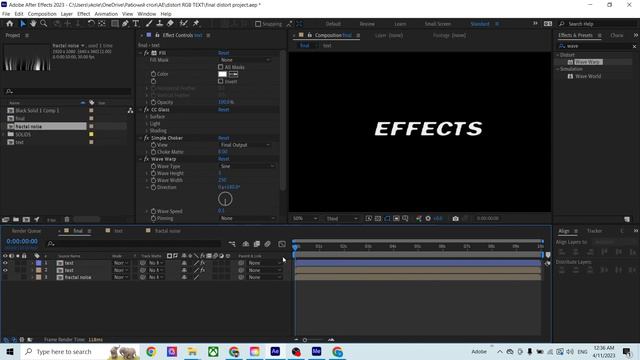The height and width of the screenshot is (360, 640).
Task: Toggle the Fill effect fx switch
Action: point(147,53)
